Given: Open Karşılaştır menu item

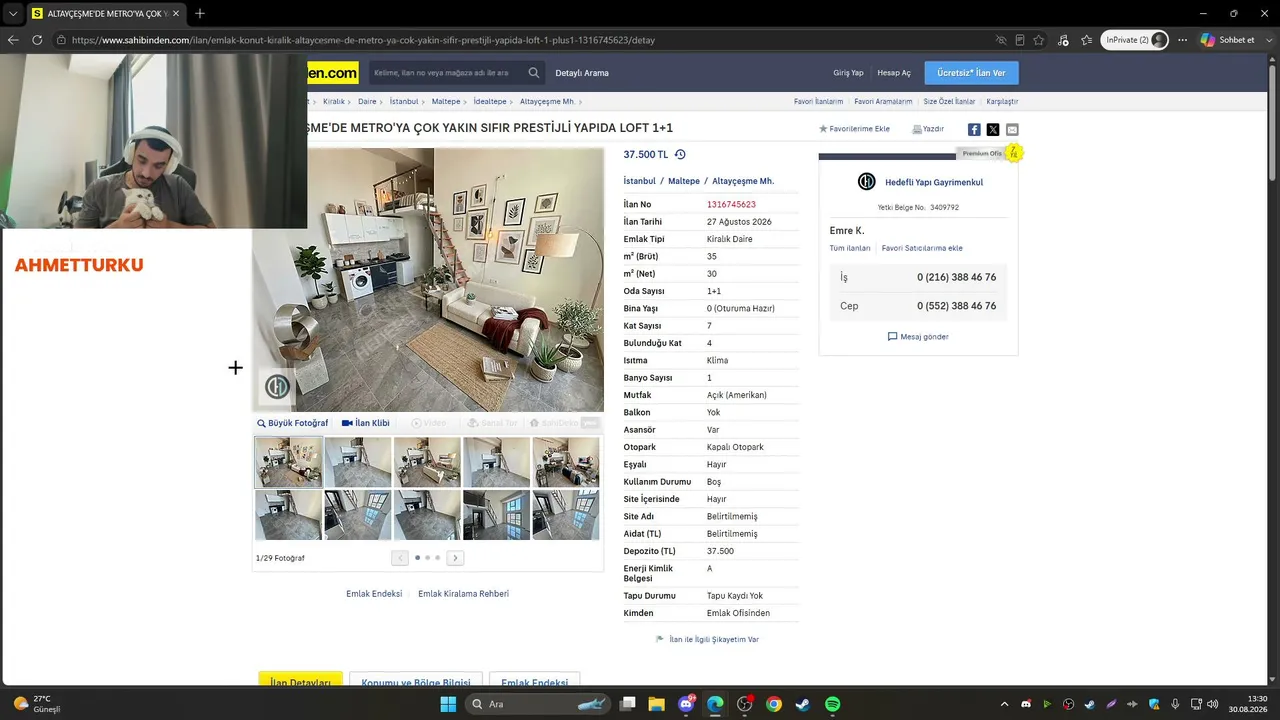Looking at the screenshot, I should coord(1002,101).
